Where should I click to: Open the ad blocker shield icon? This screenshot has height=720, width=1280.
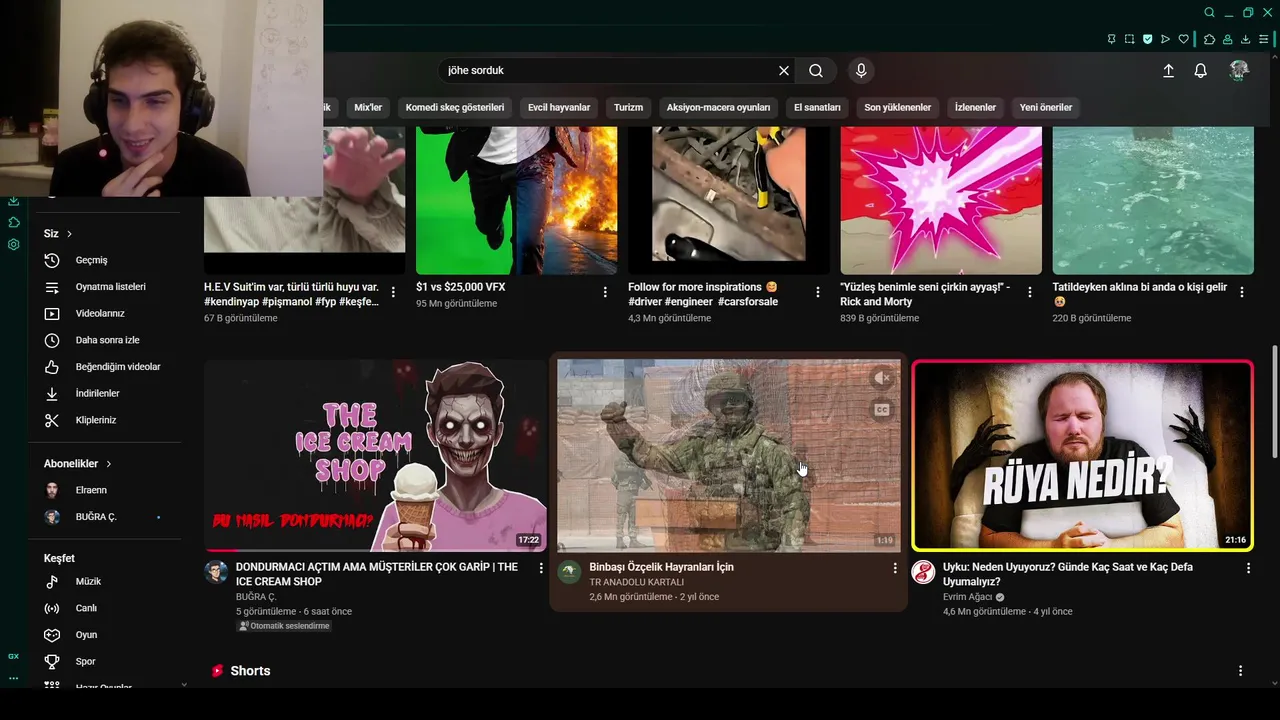click(x=1147, y=39)
